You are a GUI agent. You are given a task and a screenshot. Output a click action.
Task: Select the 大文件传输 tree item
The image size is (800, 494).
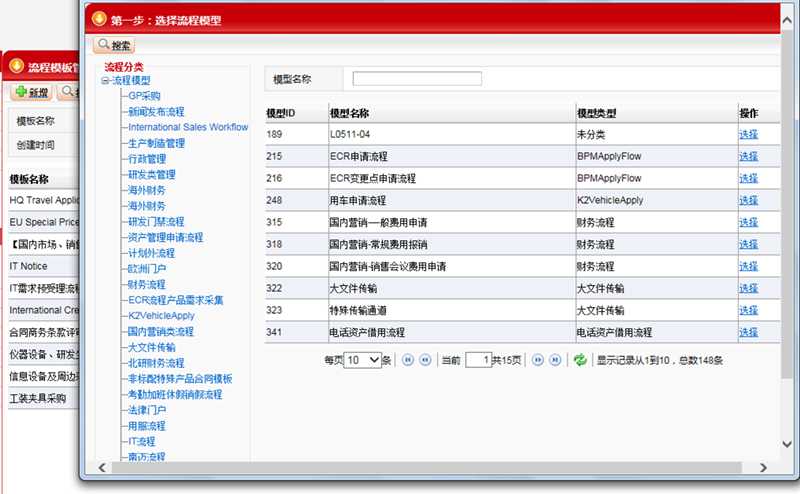(152, 348)
